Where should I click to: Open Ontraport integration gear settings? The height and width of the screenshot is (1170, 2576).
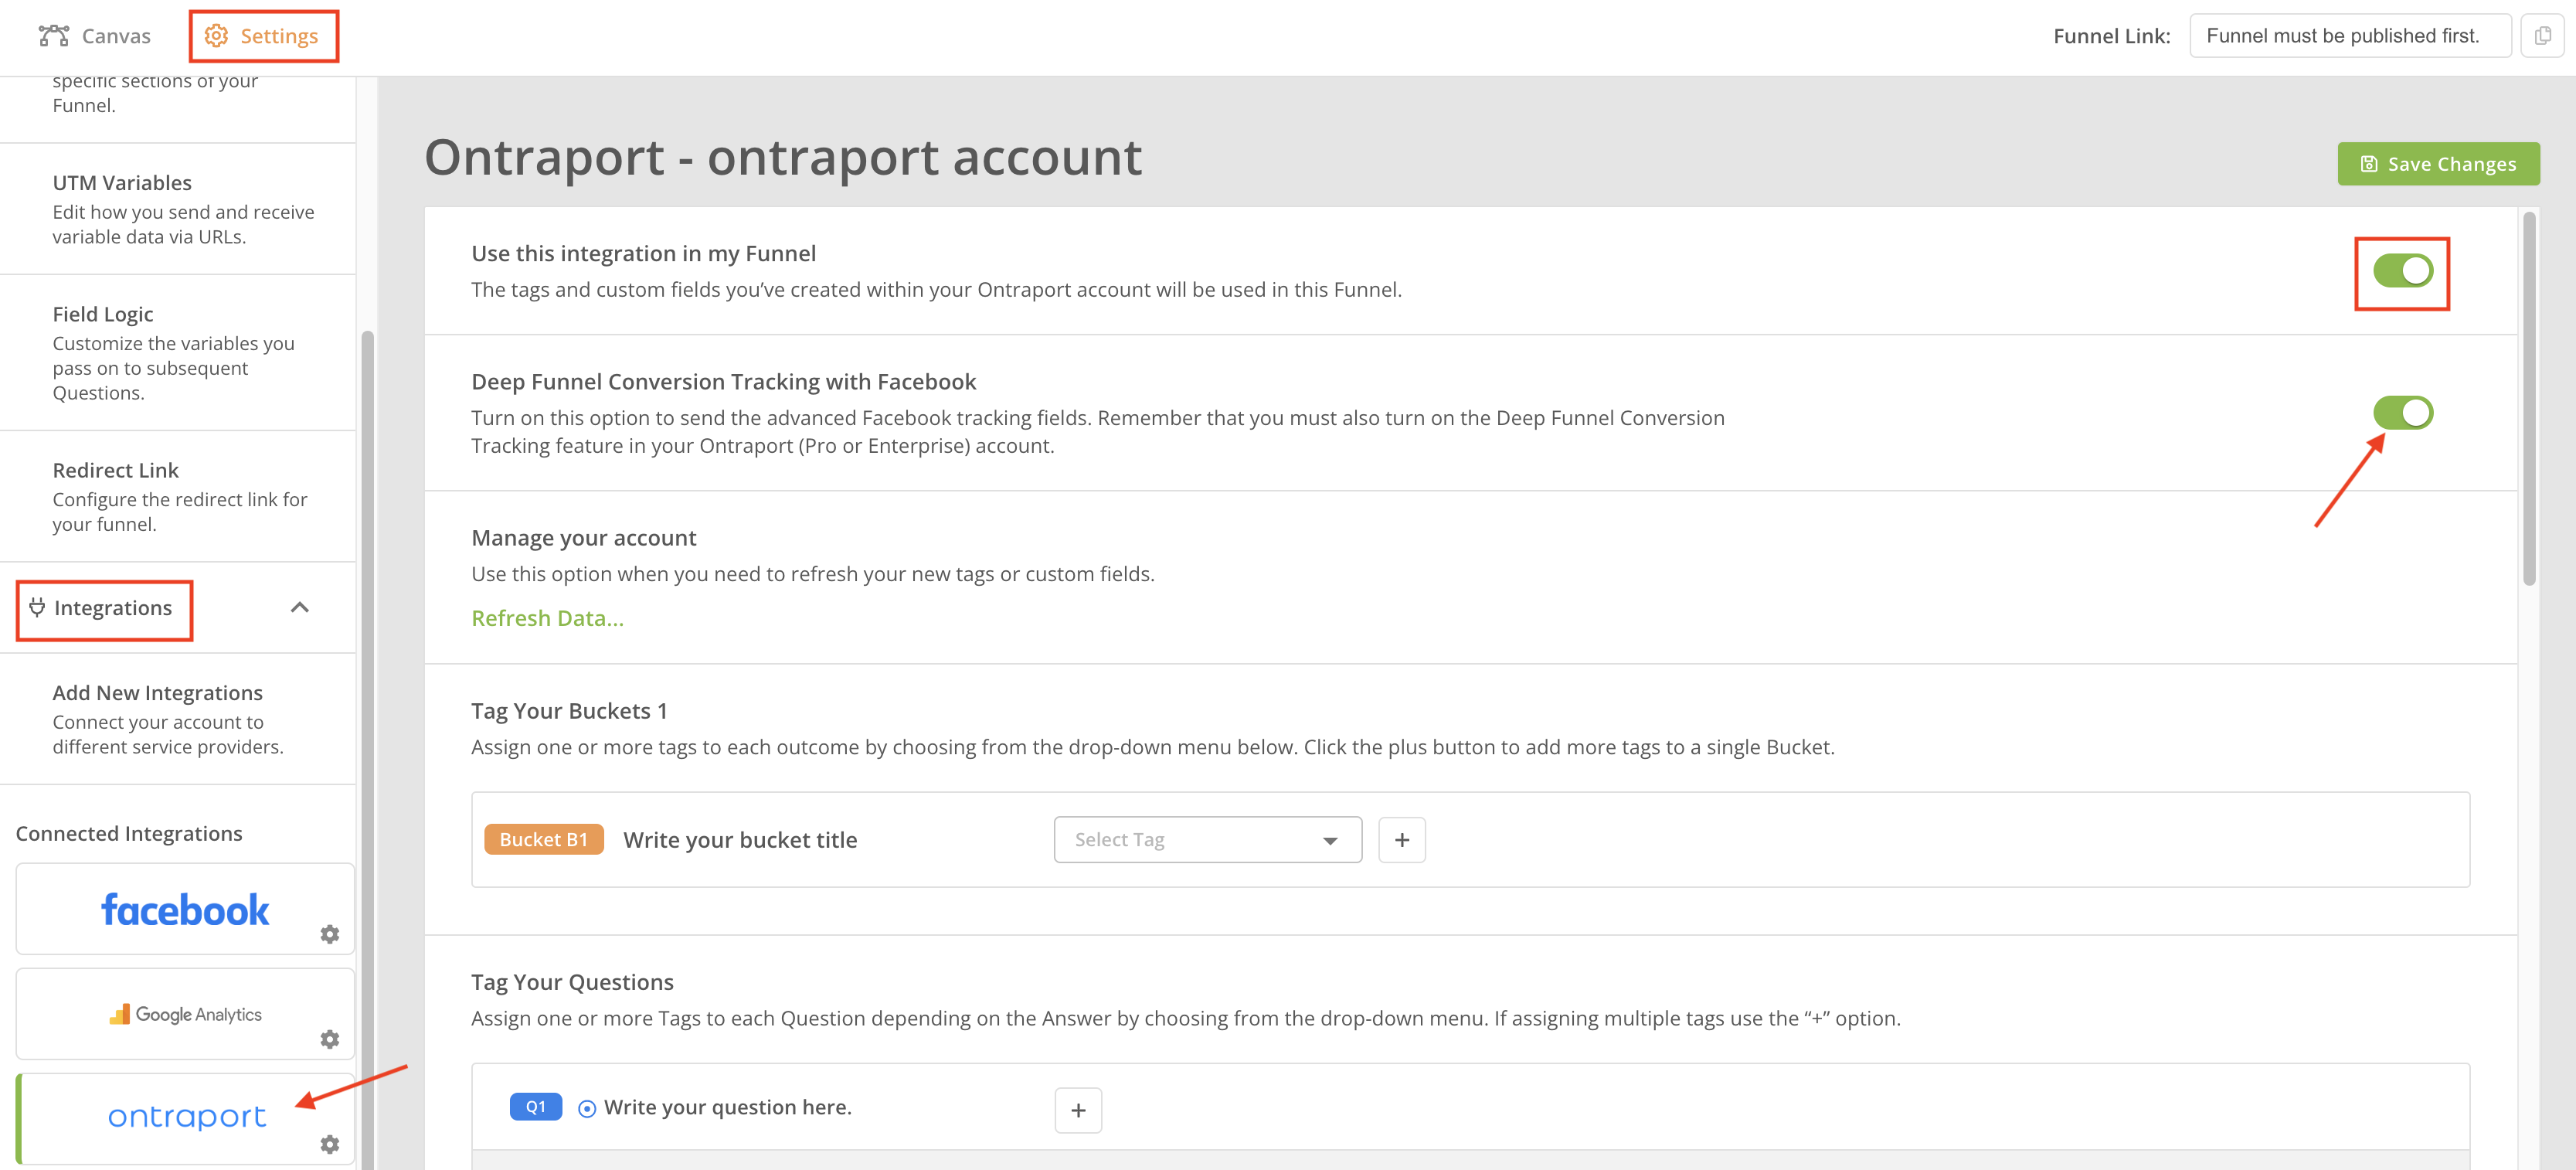pyautogui.click(x=329, y=1144)
